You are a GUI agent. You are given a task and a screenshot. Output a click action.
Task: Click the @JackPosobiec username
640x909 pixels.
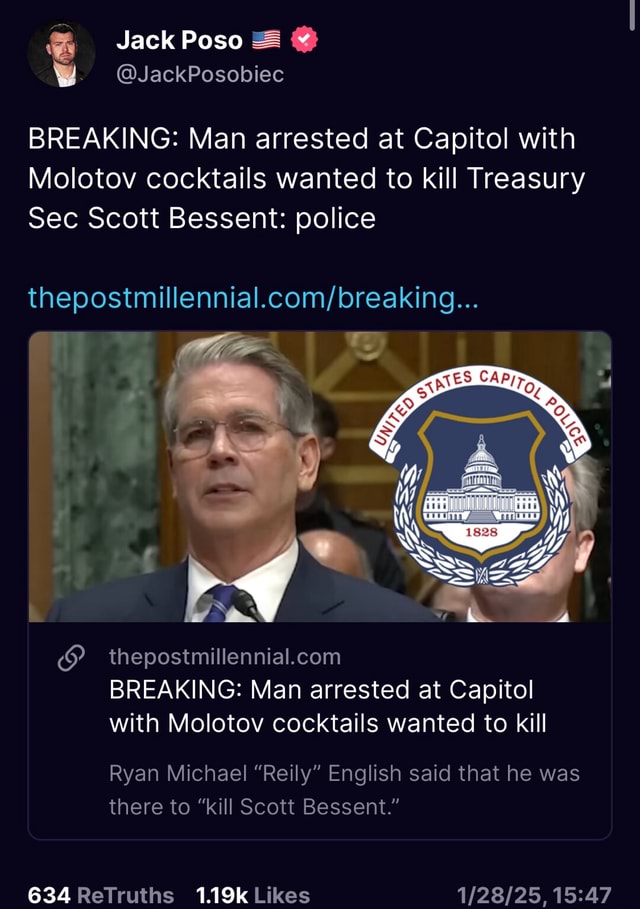(x=198, y=71)
